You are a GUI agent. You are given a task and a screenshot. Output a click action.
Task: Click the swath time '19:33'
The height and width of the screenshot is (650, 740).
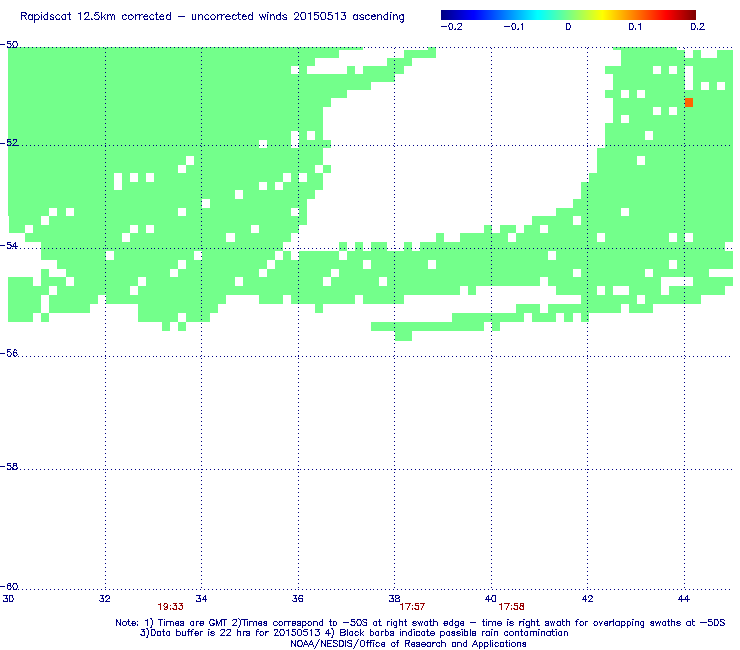(x=170, y=607)
